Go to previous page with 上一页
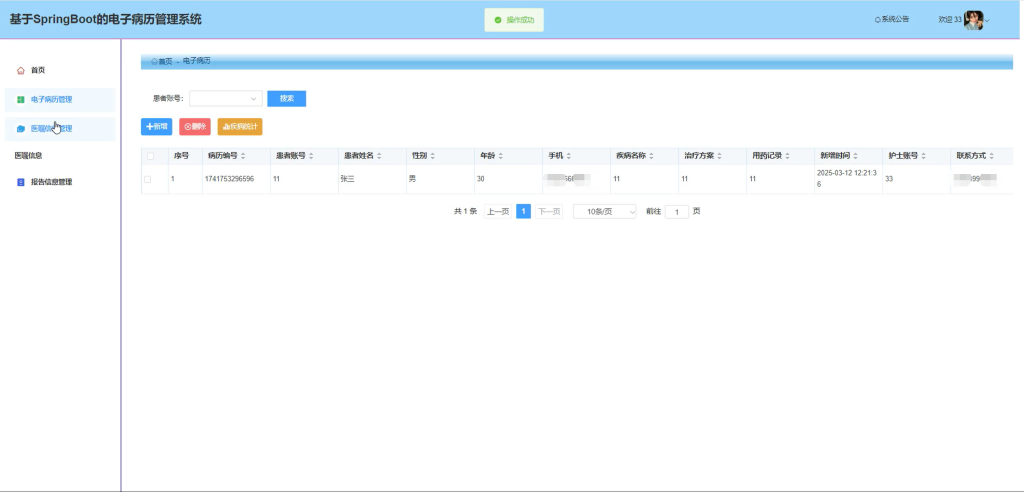The image size is (1024, 492). click(498, 212)
